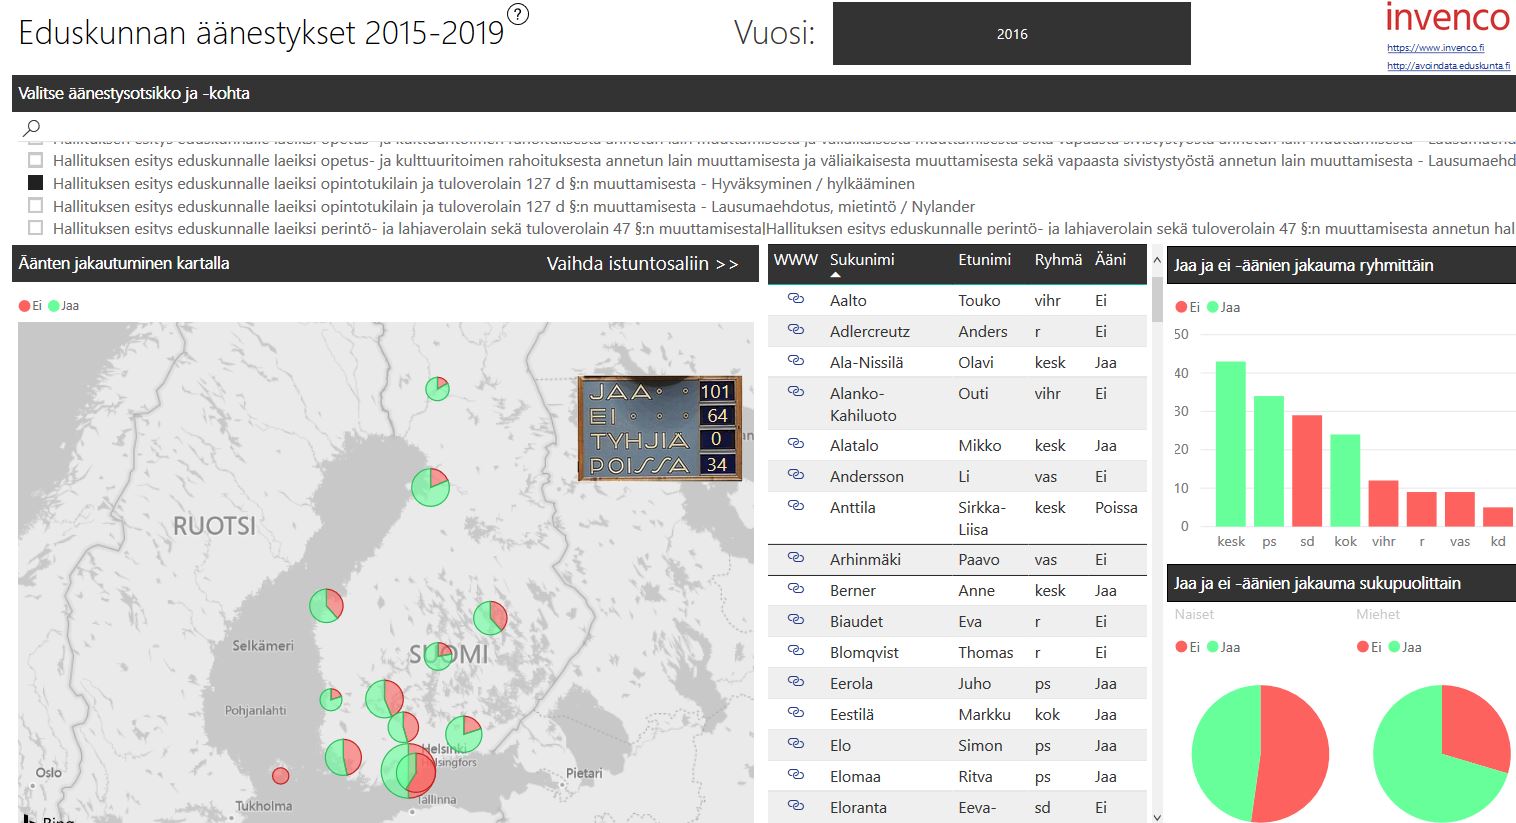The height and width of the screenshot is (823, 1516).
Task: Open the Vuosi 2016 year selector
Action: coord(1011,34)
